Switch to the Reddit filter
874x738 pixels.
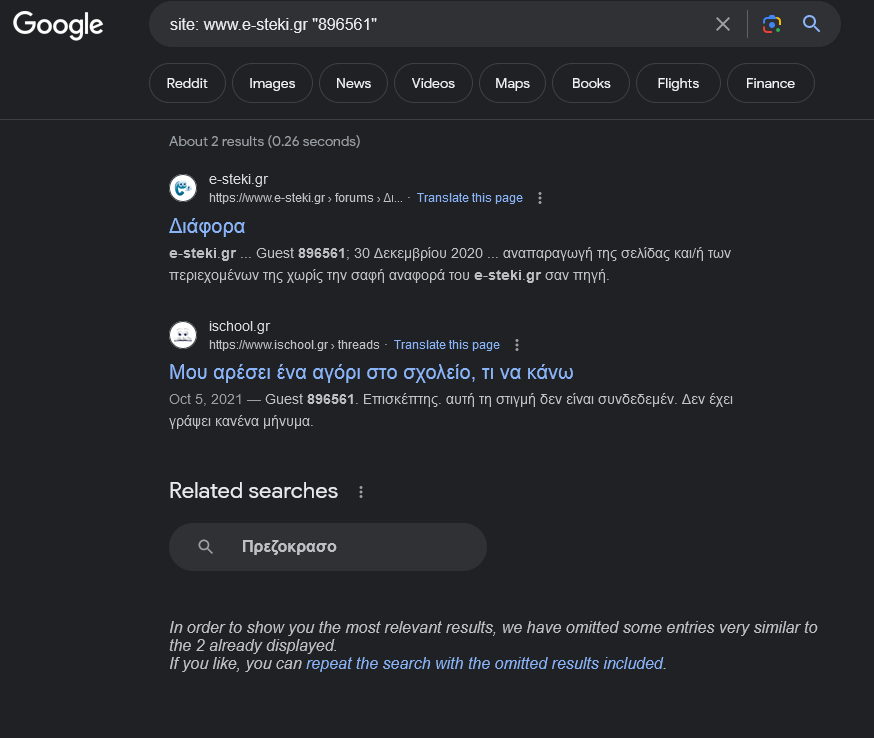click(187, 83)
